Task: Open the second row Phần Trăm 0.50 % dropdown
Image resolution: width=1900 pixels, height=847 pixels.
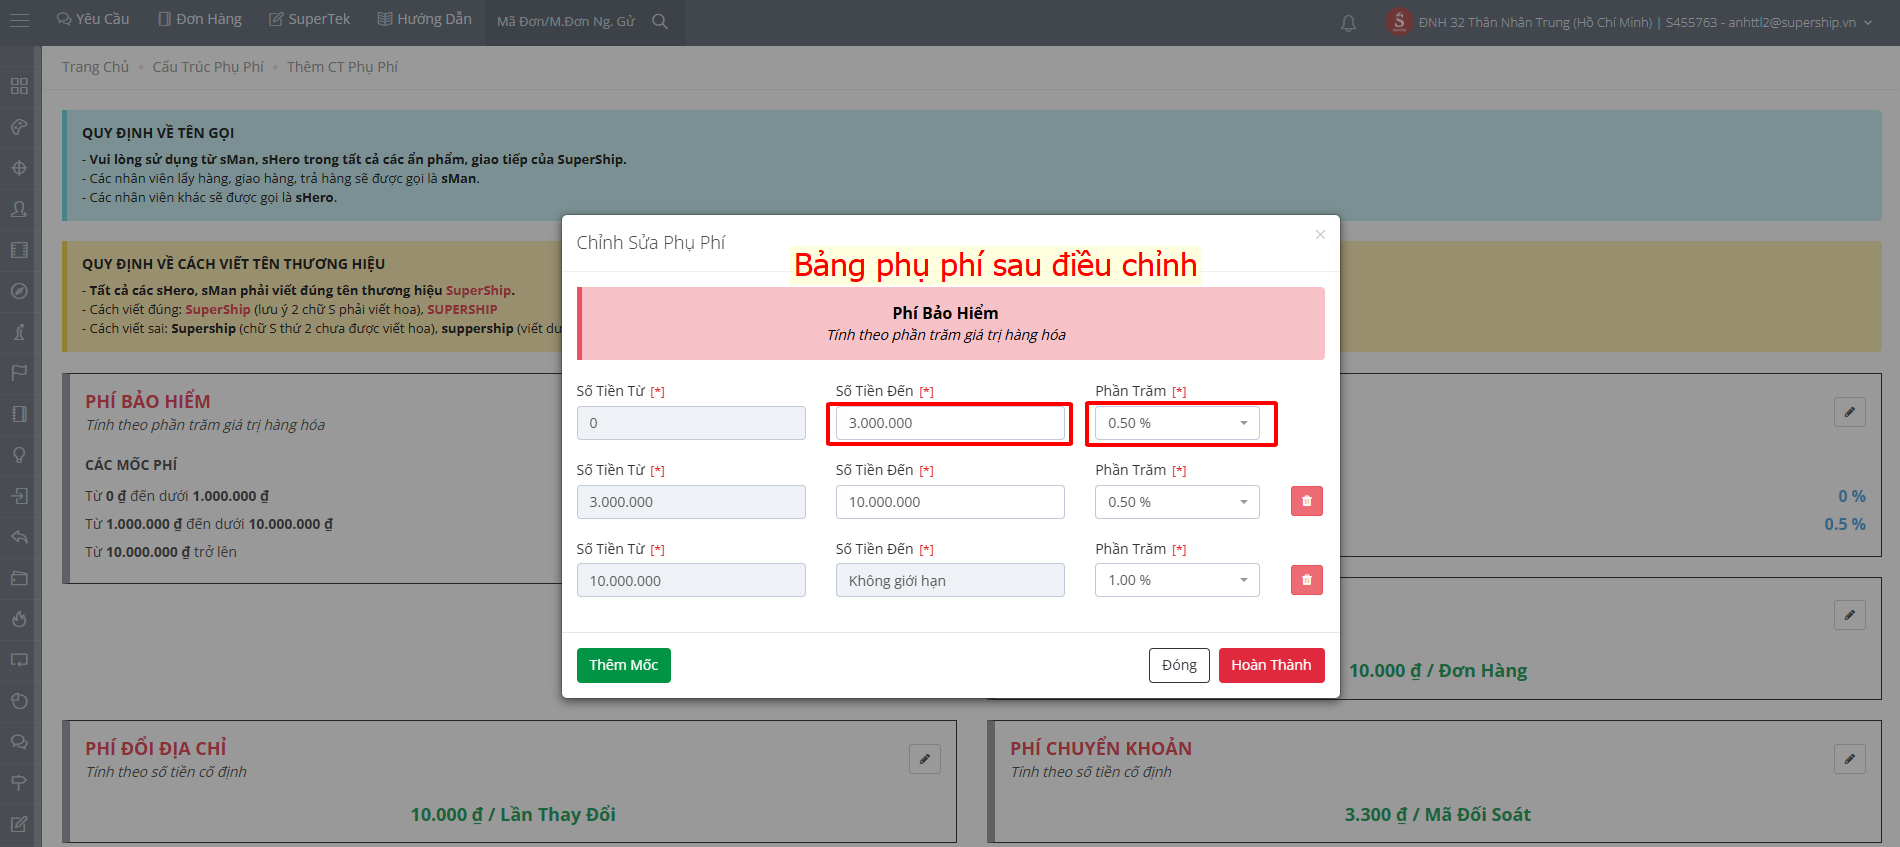Action: click(x=1177, y=502)
